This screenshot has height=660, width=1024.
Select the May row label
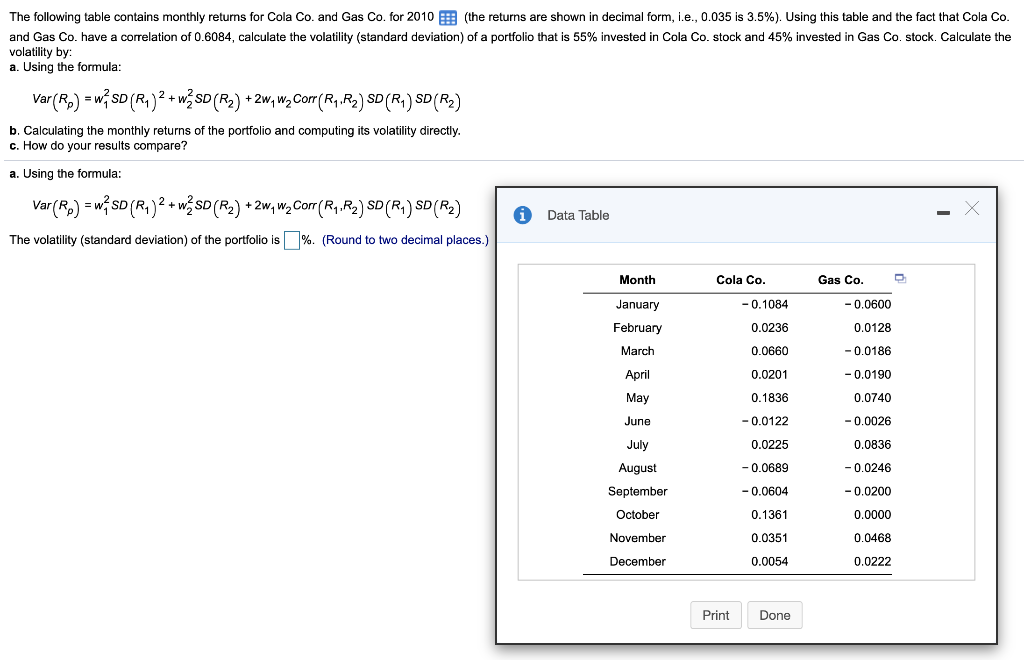(637, 398)
